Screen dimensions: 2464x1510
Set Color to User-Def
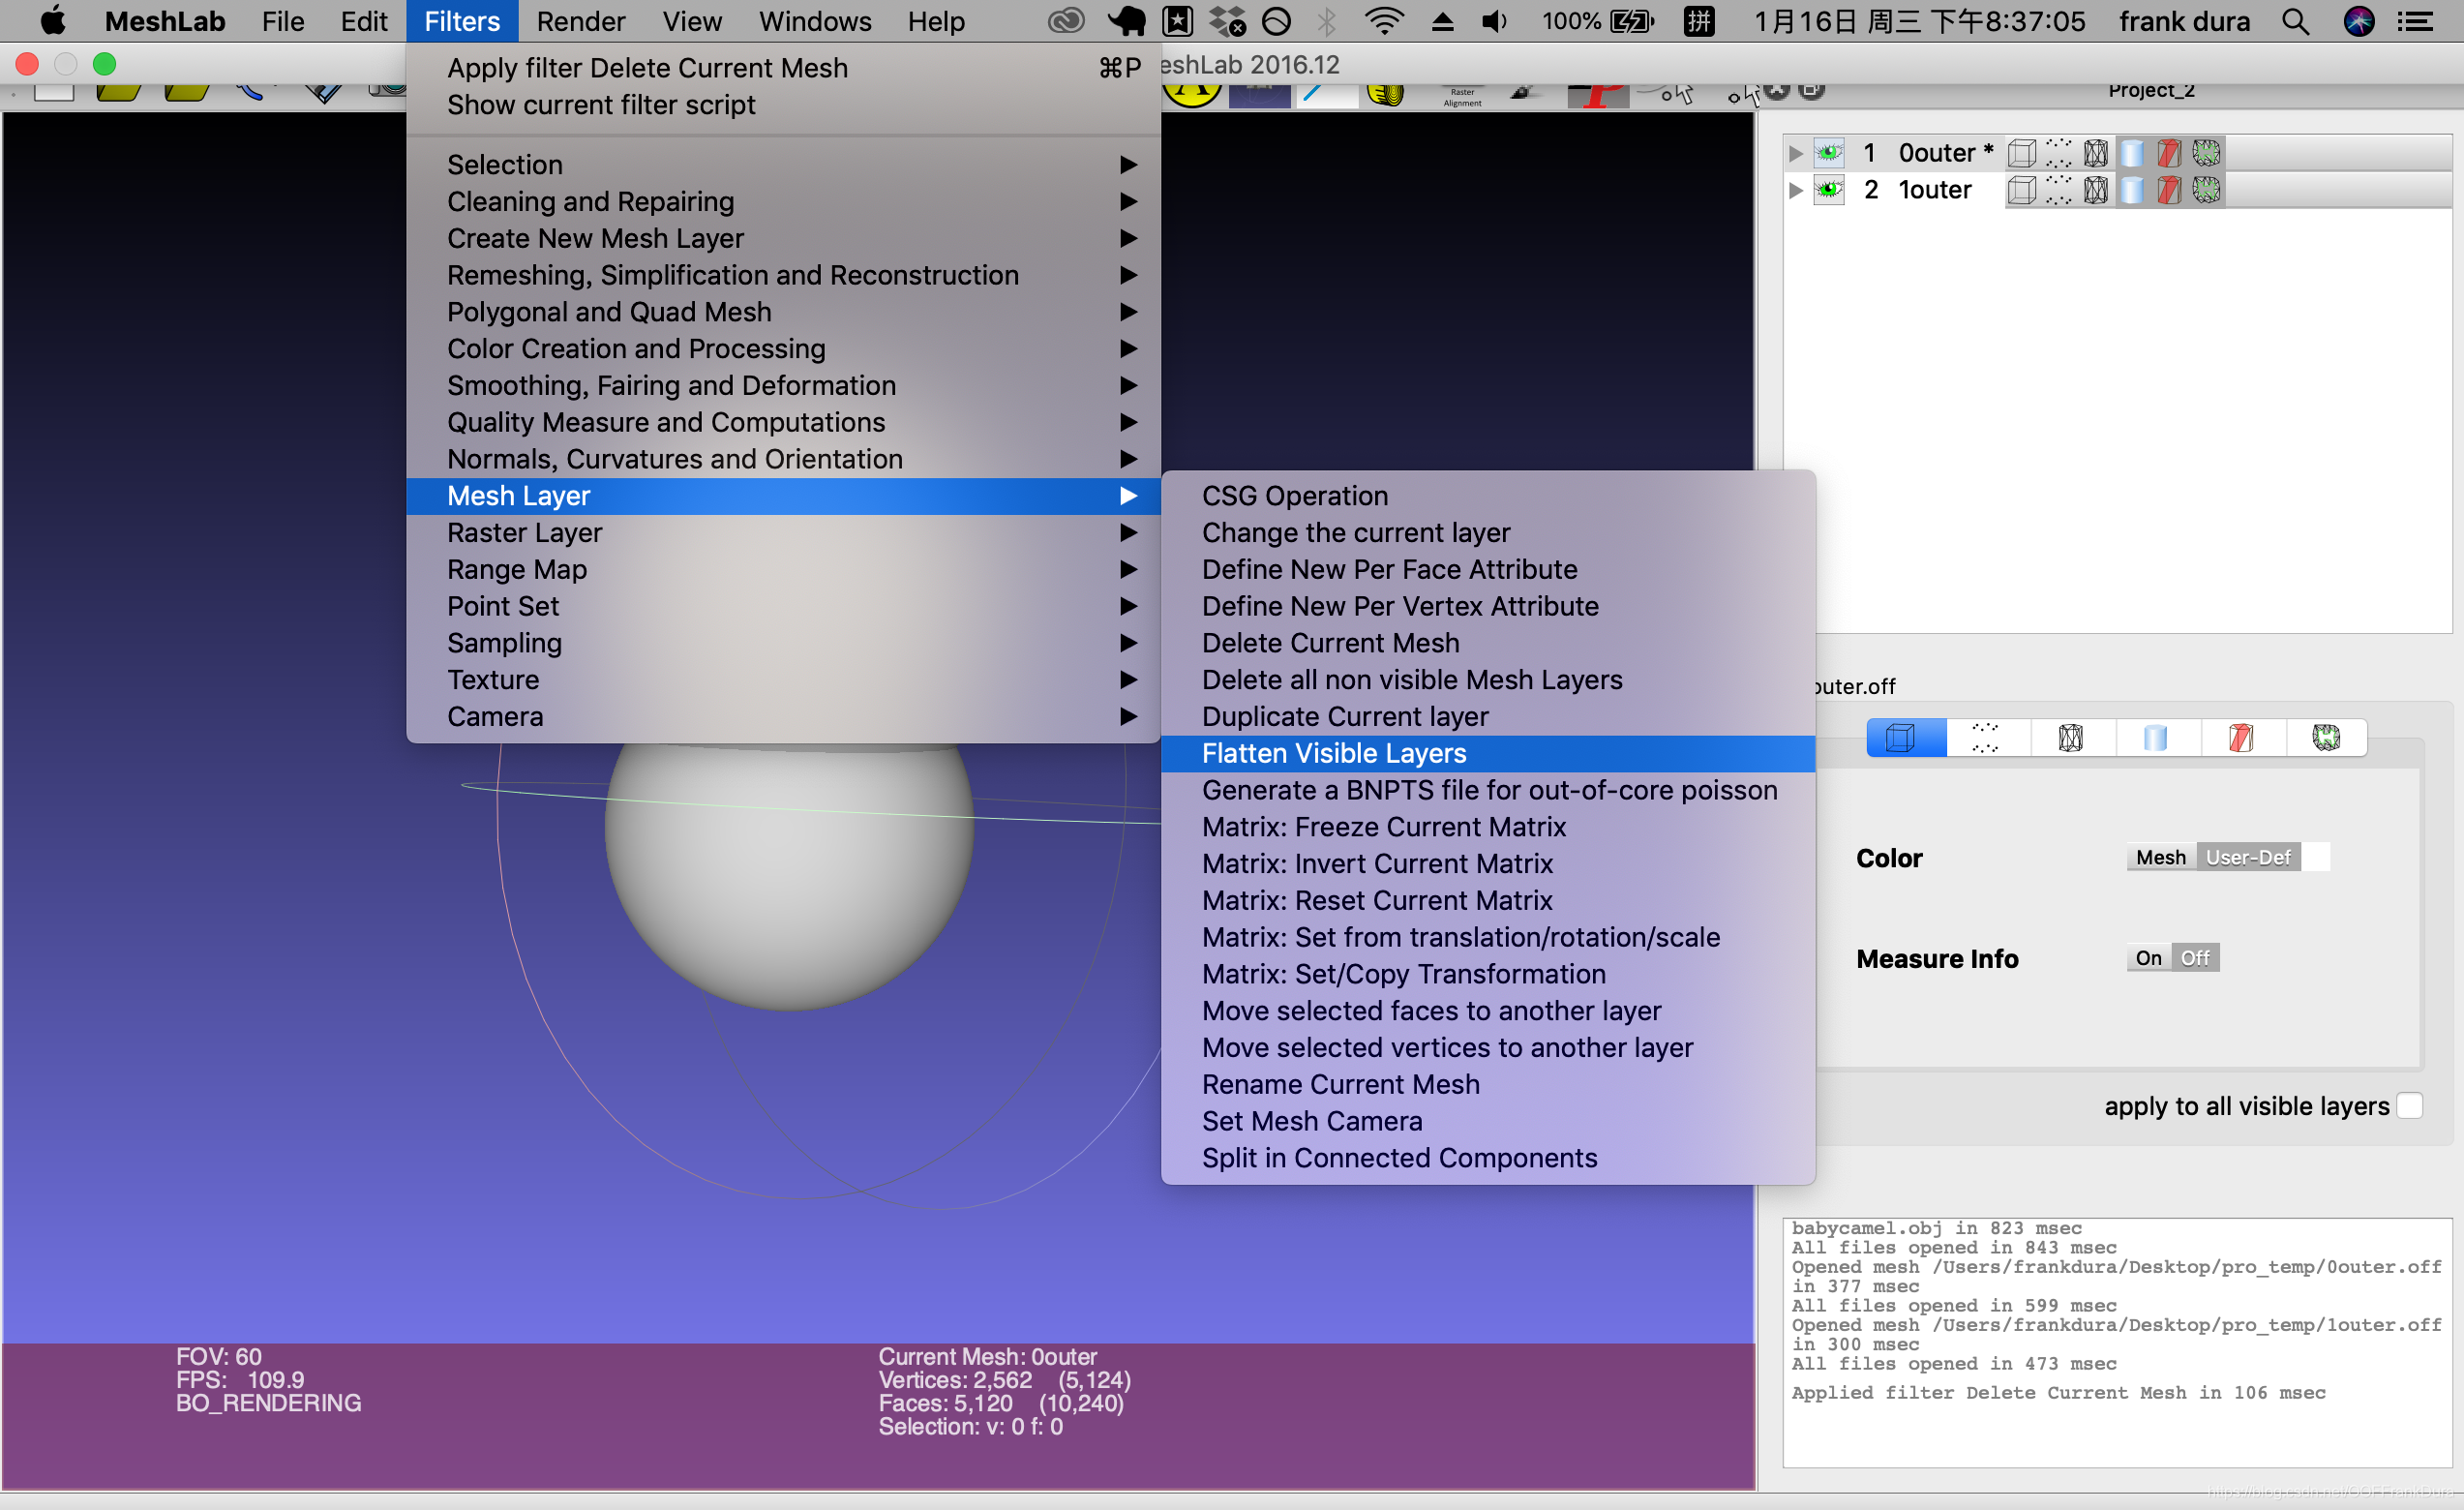[x=2247, y=857]
